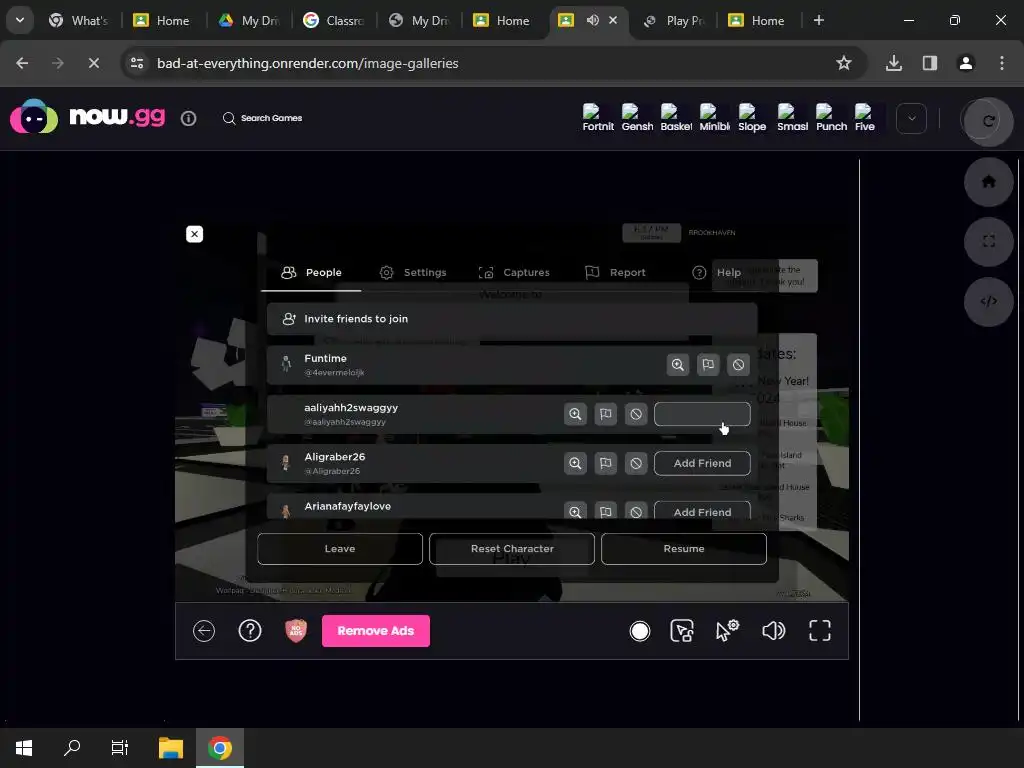Screen dimensions: 1024x768
Task: Click the home icon in right sidebar
Action: coord(988,182)
